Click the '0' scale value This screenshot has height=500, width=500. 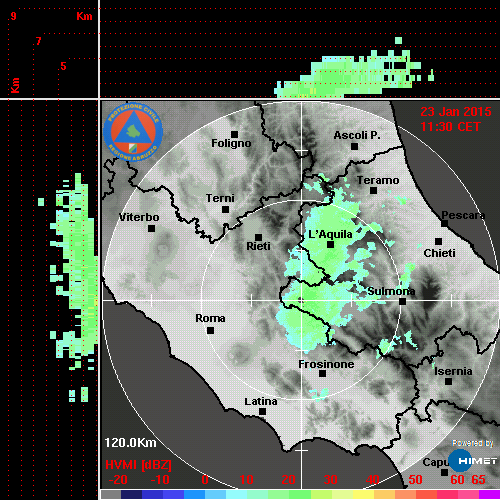click(205, 480)
